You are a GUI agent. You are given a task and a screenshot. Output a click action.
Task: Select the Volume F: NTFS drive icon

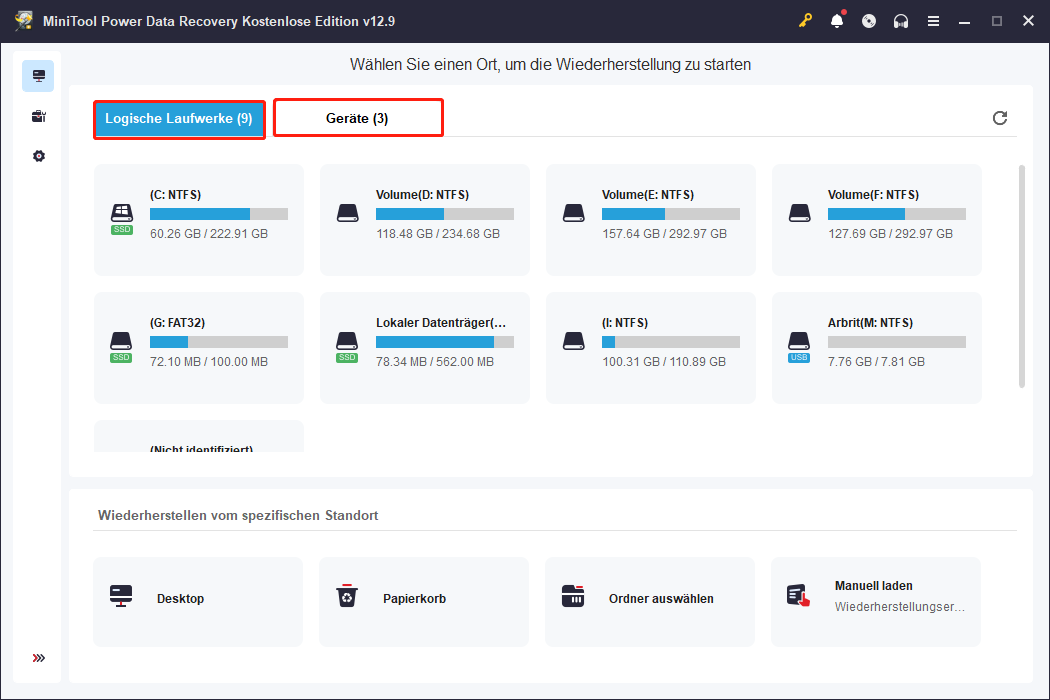coord(800,214)
